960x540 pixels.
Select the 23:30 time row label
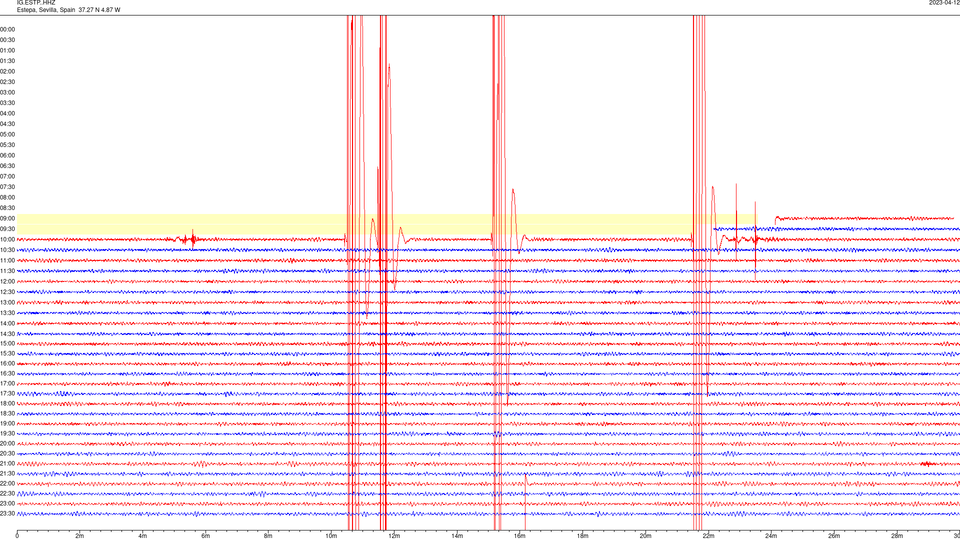tap(7, 514)
